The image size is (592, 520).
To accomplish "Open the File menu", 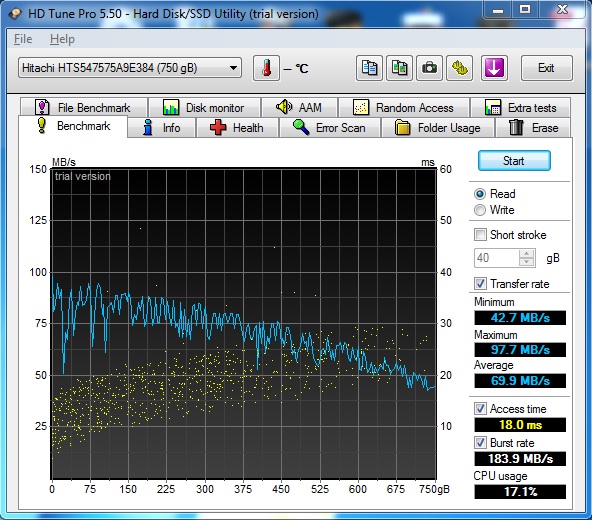I will (x=23, y=39).
